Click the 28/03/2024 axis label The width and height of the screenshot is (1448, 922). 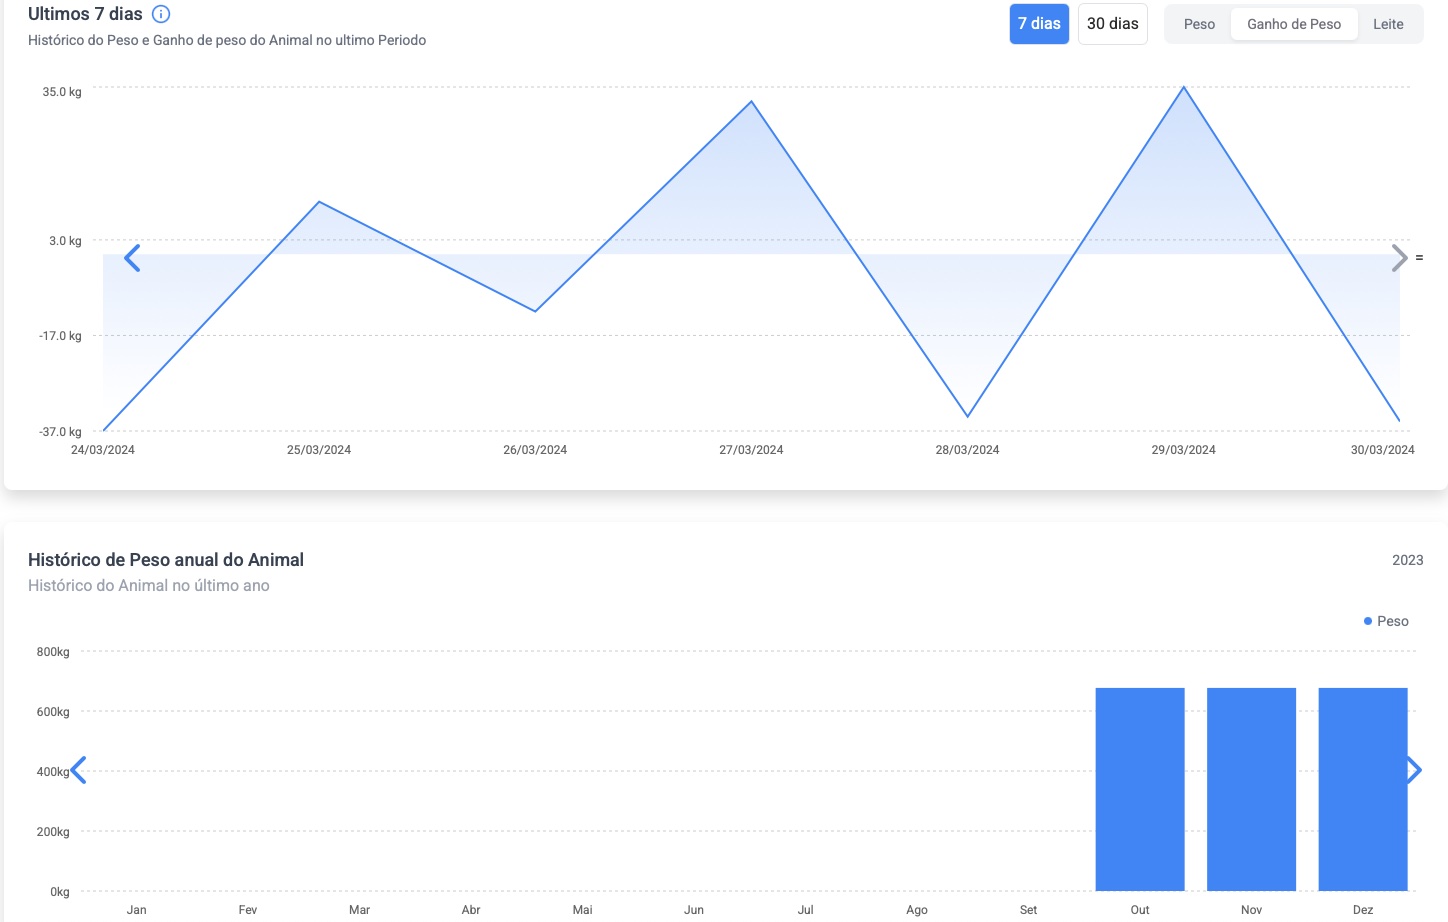[967, 450]
